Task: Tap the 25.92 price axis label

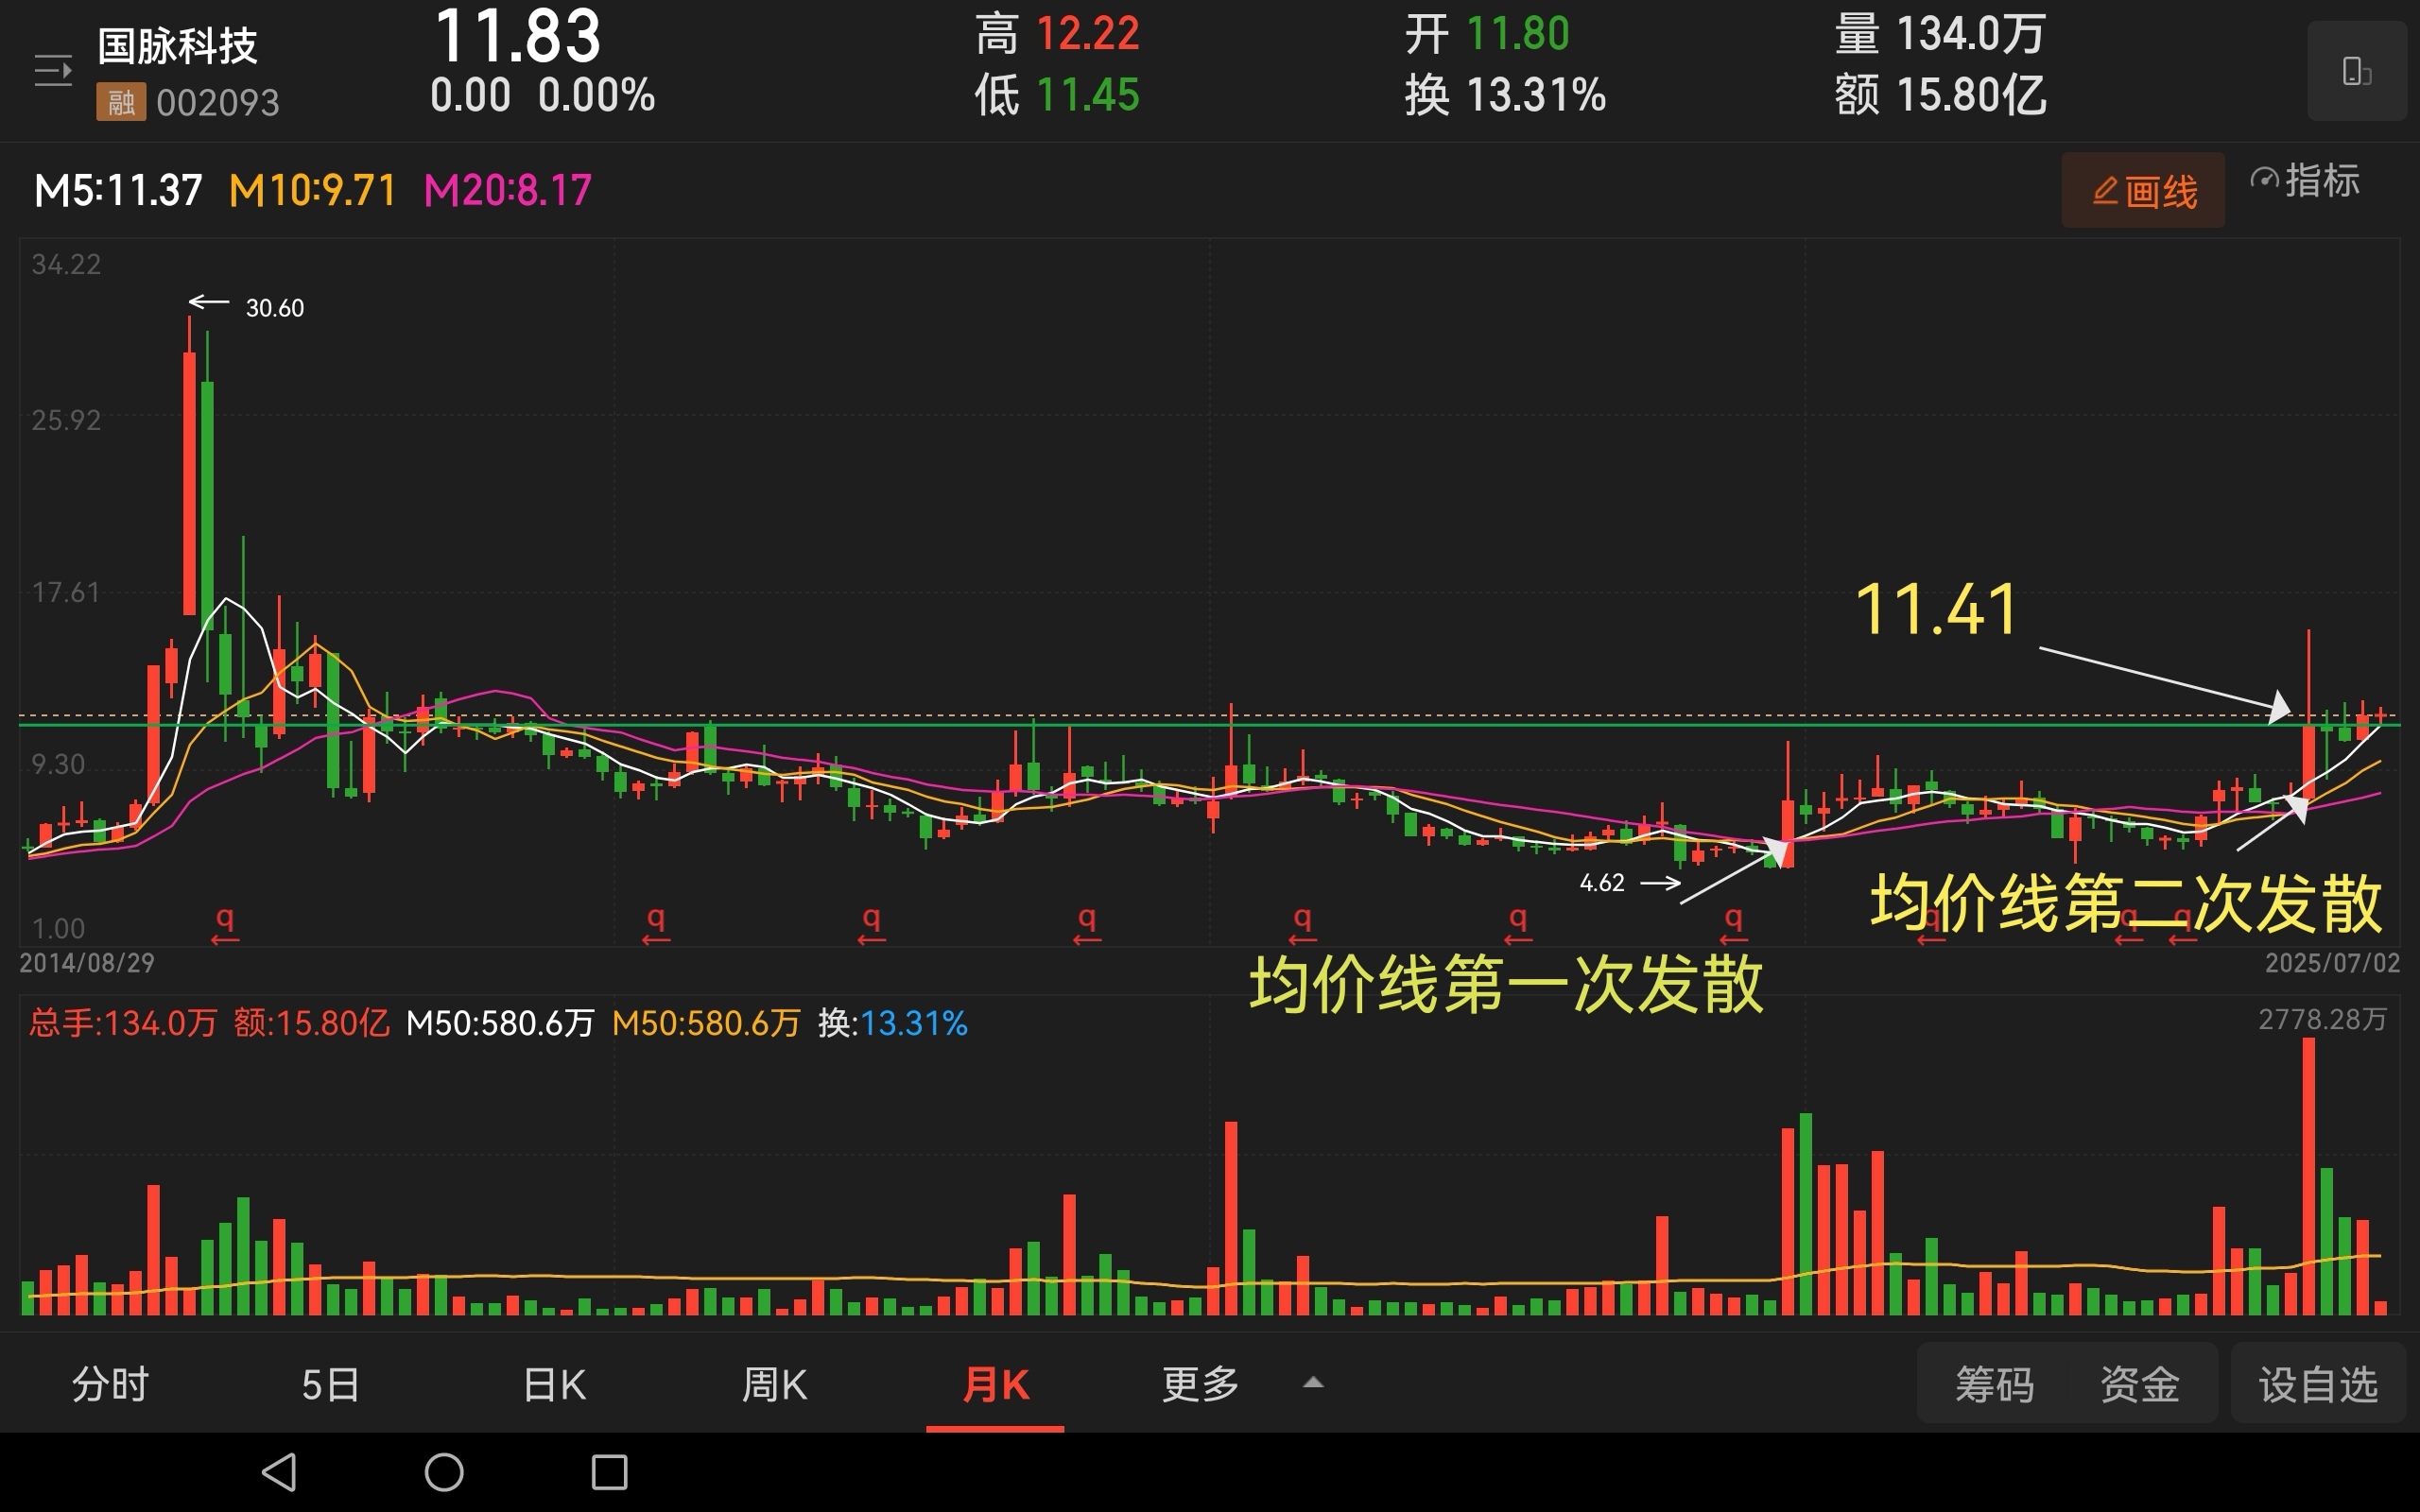Action: pos(66,421)
